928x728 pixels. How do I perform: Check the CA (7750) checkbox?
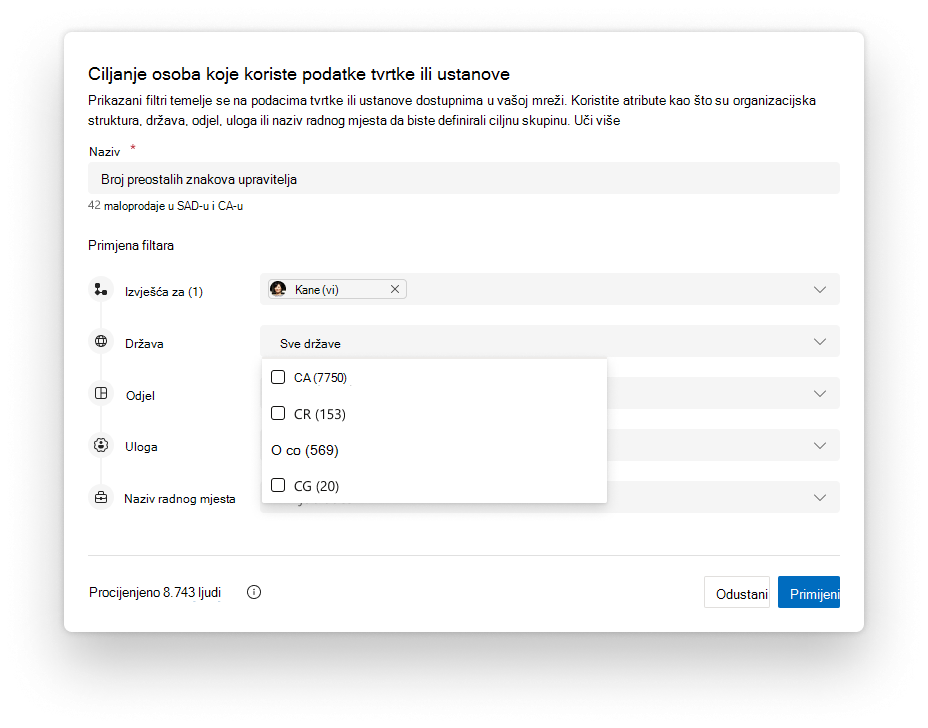(278, 377)
